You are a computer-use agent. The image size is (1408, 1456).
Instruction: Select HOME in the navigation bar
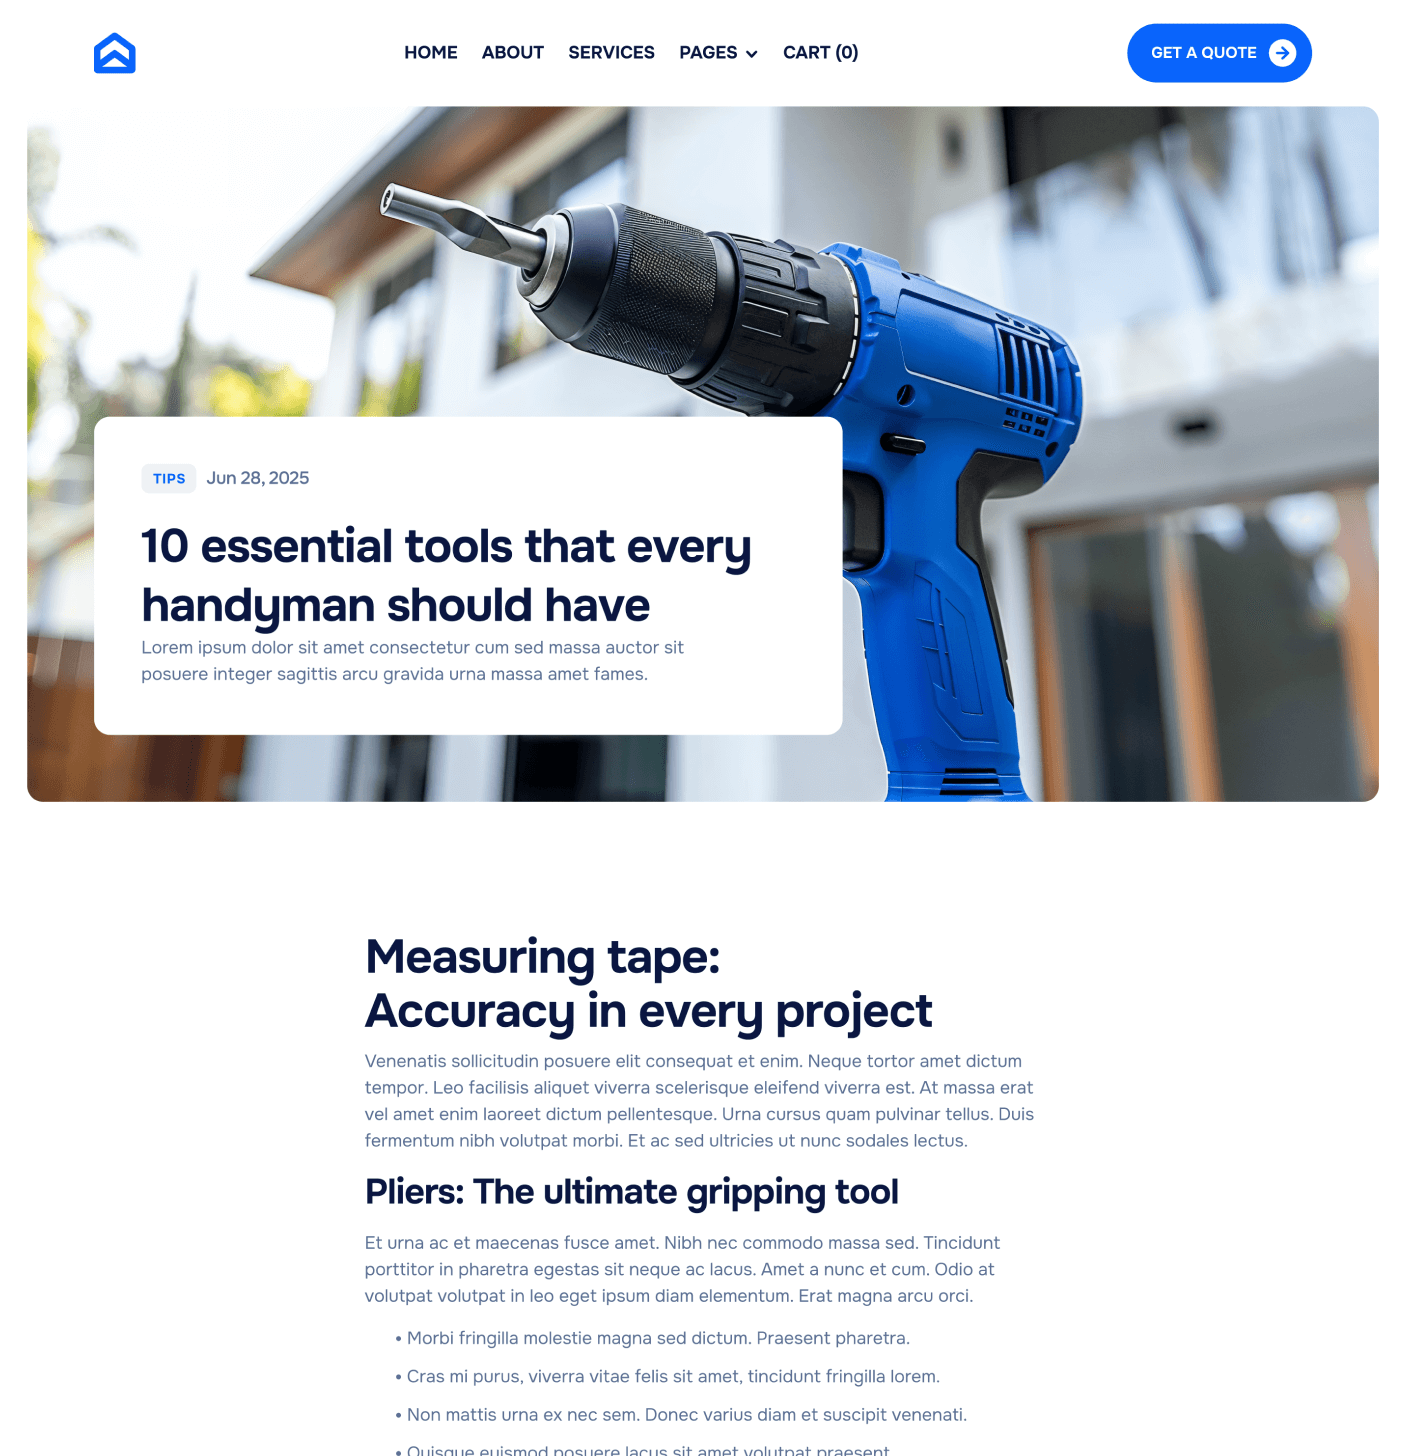click(430, 53)
